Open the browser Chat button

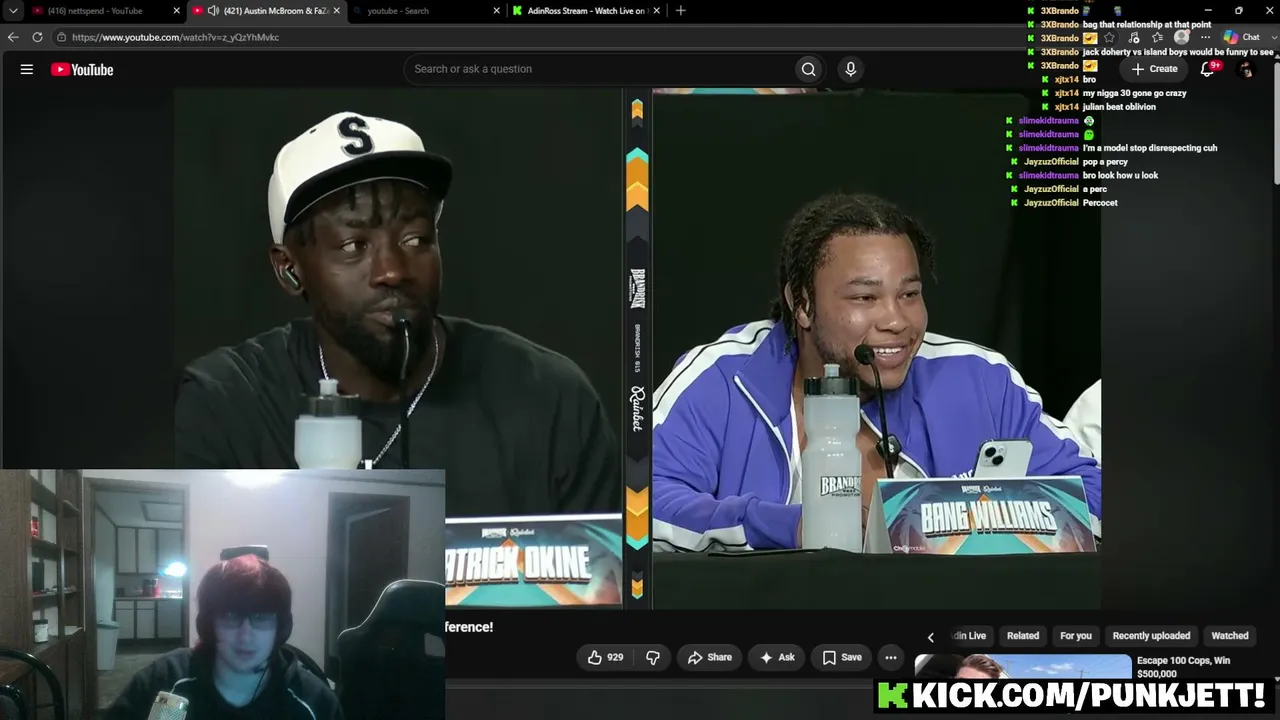point(1241,37)
